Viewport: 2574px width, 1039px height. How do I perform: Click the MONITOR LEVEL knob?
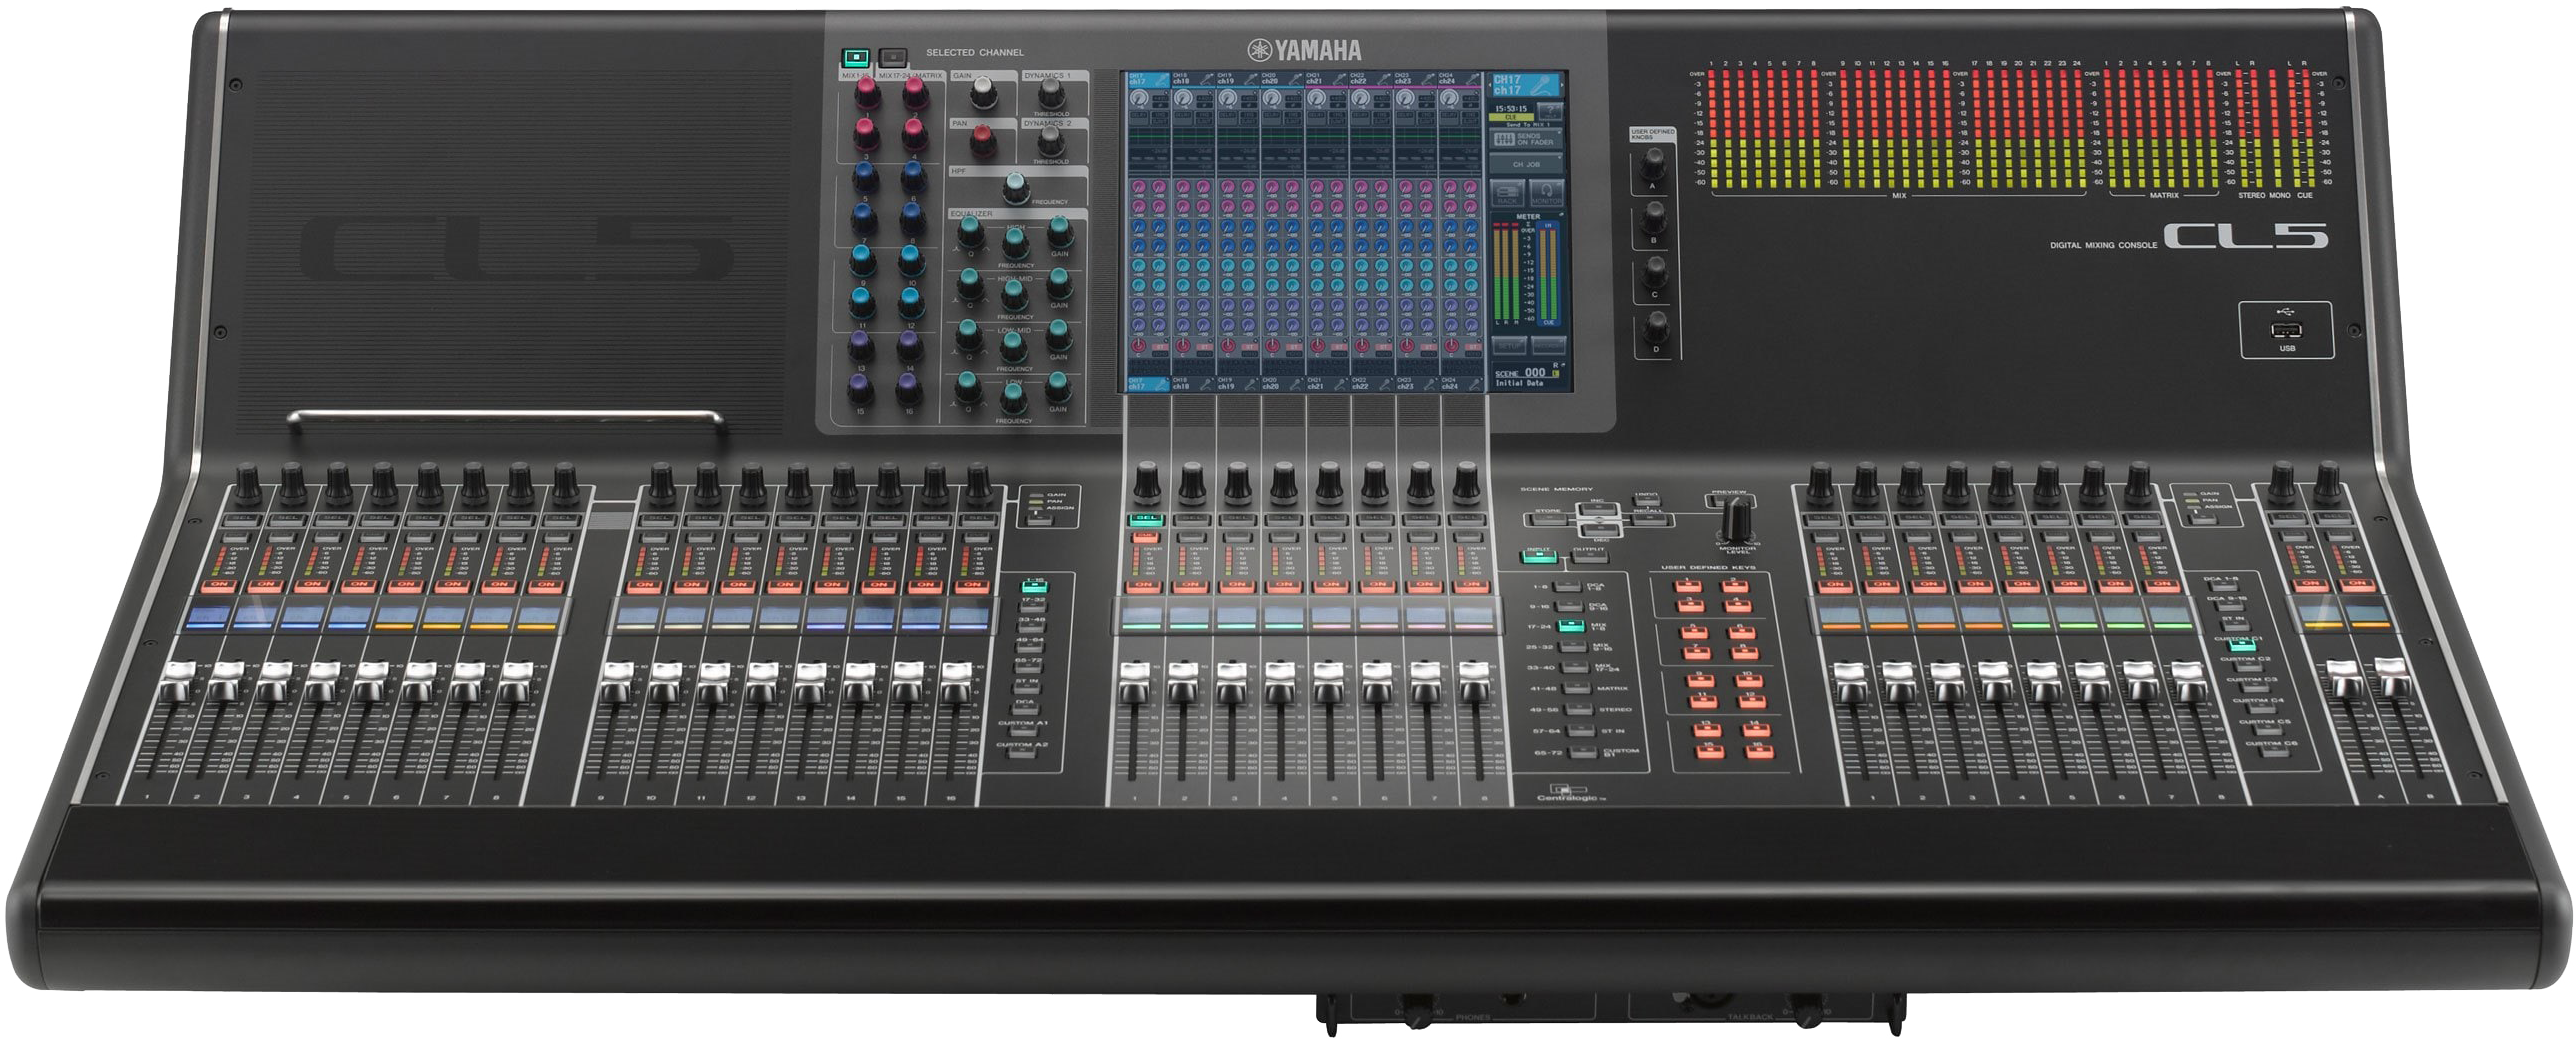click(x=1738, y=519)
